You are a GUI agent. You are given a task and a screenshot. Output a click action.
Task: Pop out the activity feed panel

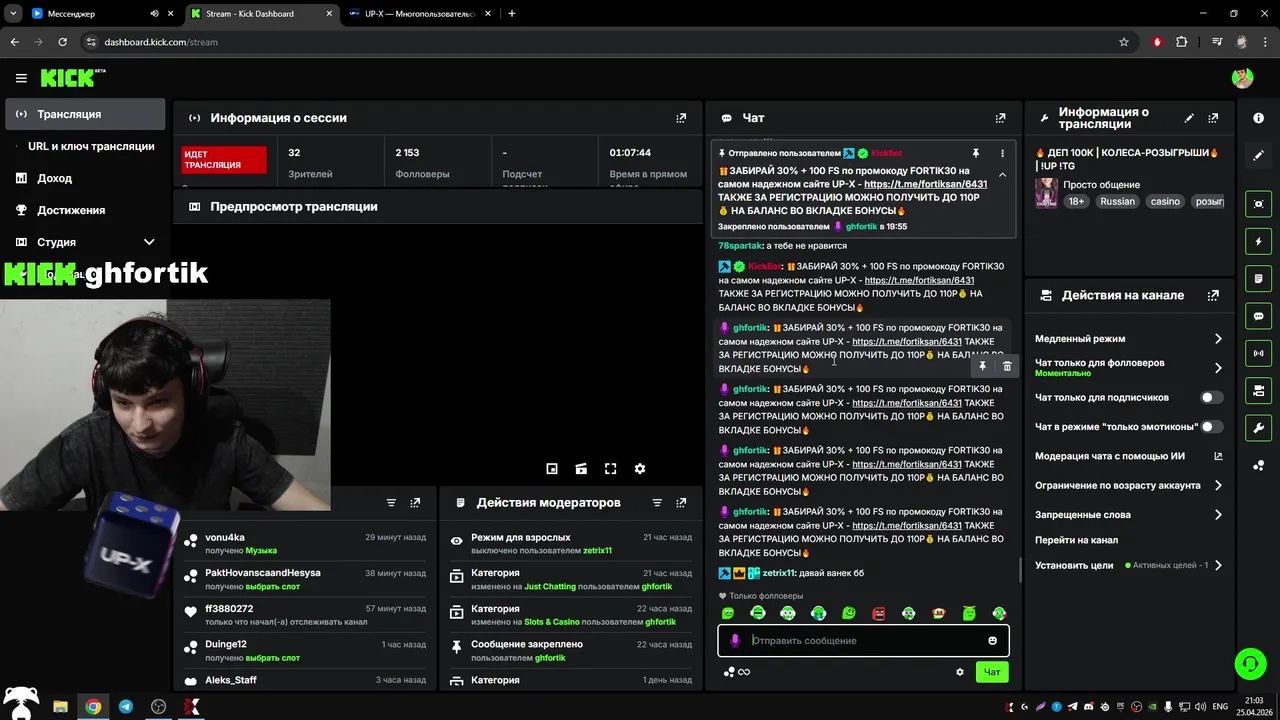pyautogui.click(x=415, y=503)
